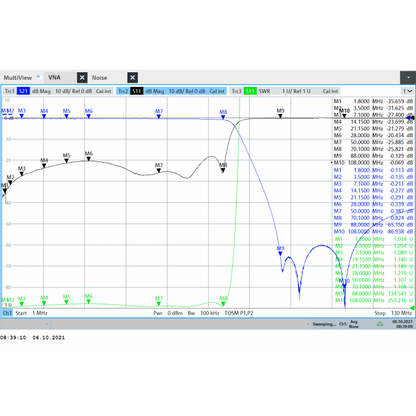
Task: Click marker table row with '-0.069 dB'
Action: pos(373,162)
